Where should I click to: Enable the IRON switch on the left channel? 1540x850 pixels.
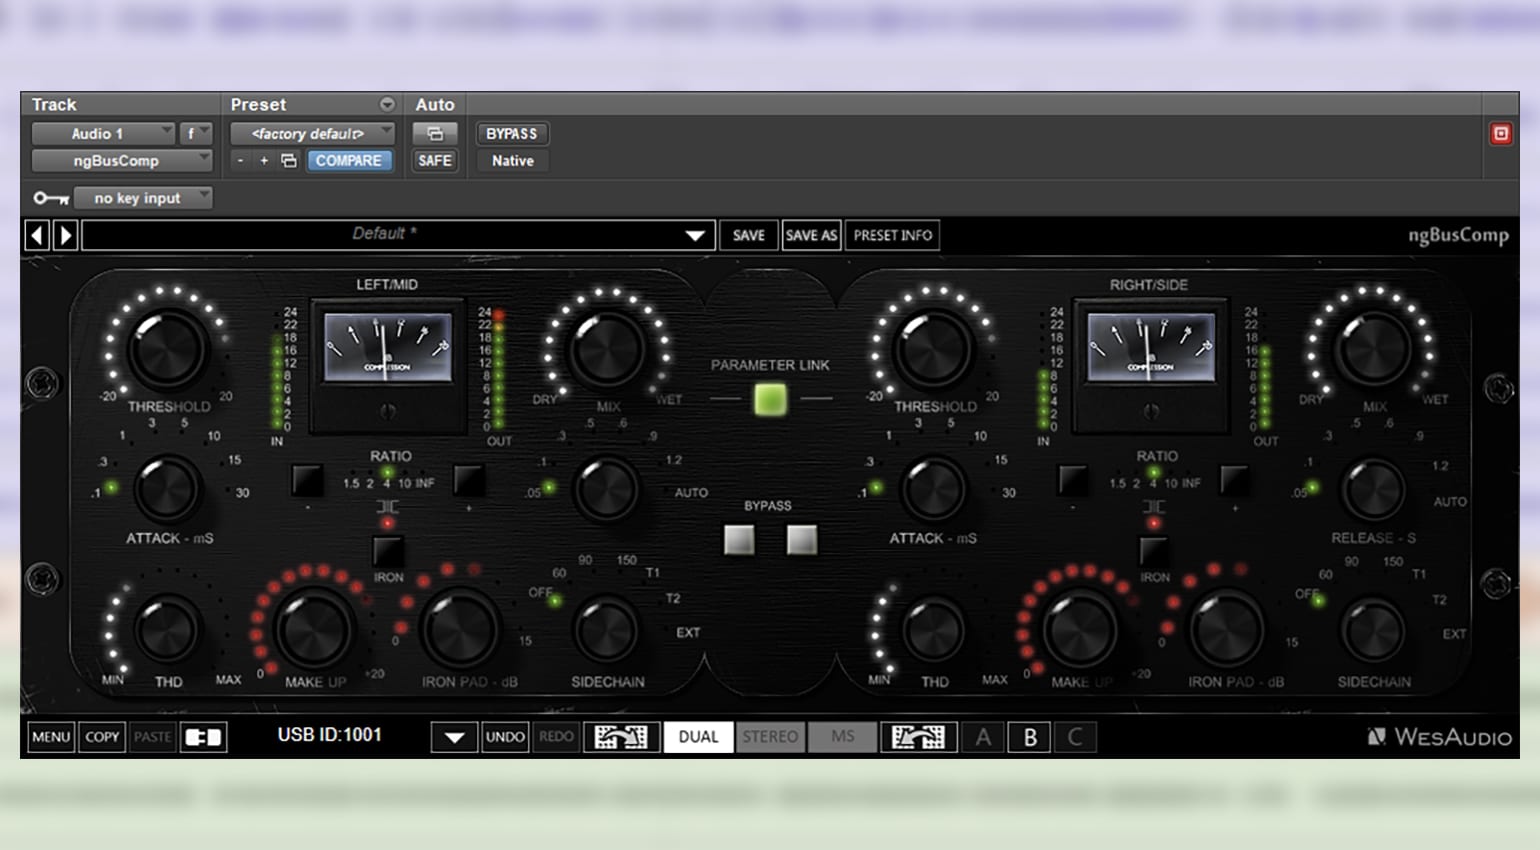click(386, 550)
